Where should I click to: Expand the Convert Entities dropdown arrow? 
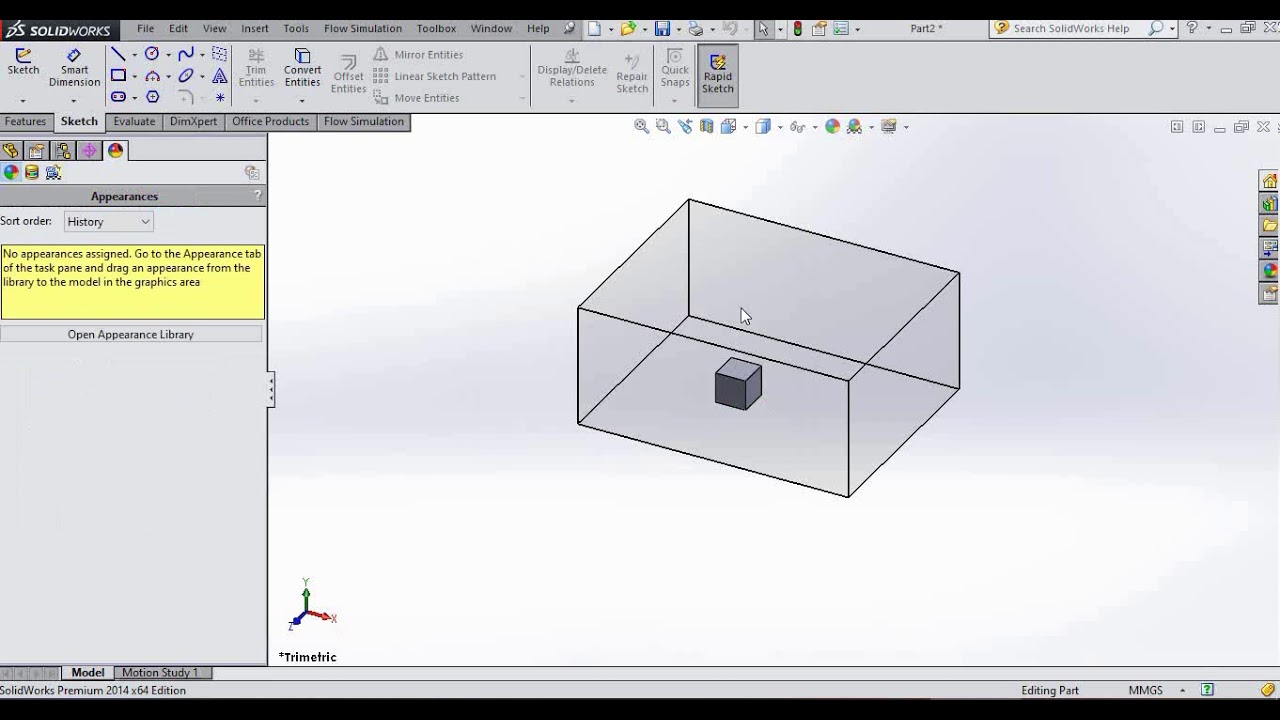[x=302, y=100]
